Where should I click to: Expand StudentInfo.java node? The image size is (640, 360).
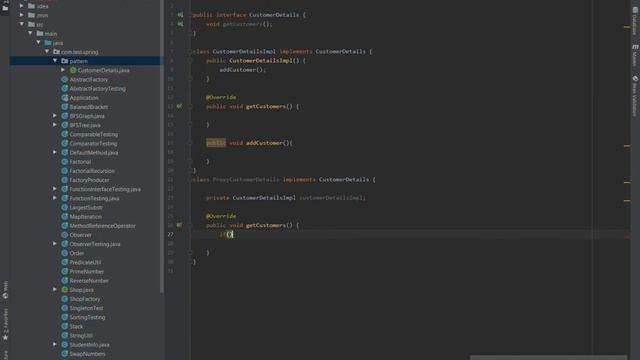click(x=55, y=344)
